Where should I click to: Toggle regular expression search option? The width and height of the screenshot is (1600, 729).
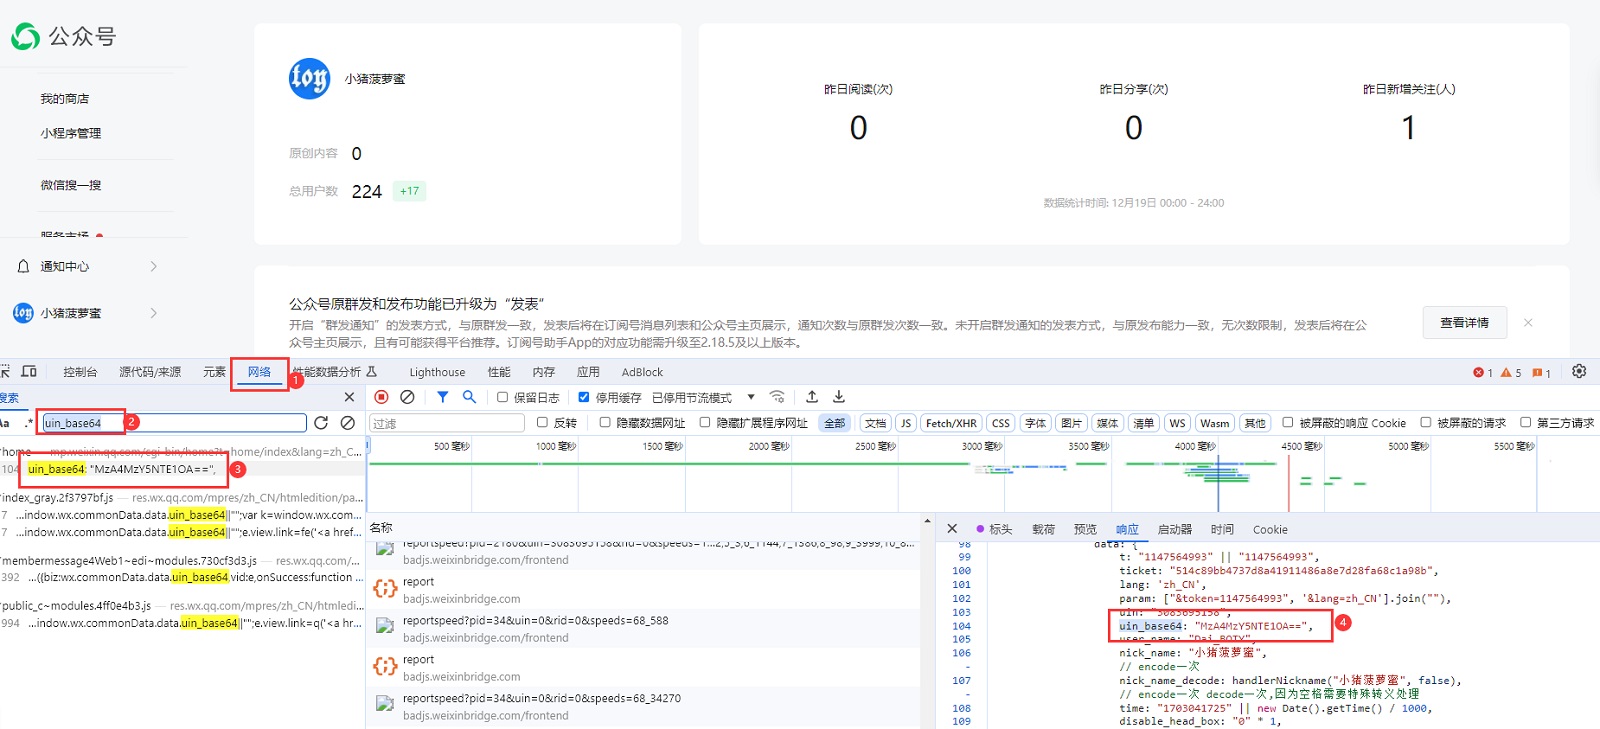(x=29, y=423)
